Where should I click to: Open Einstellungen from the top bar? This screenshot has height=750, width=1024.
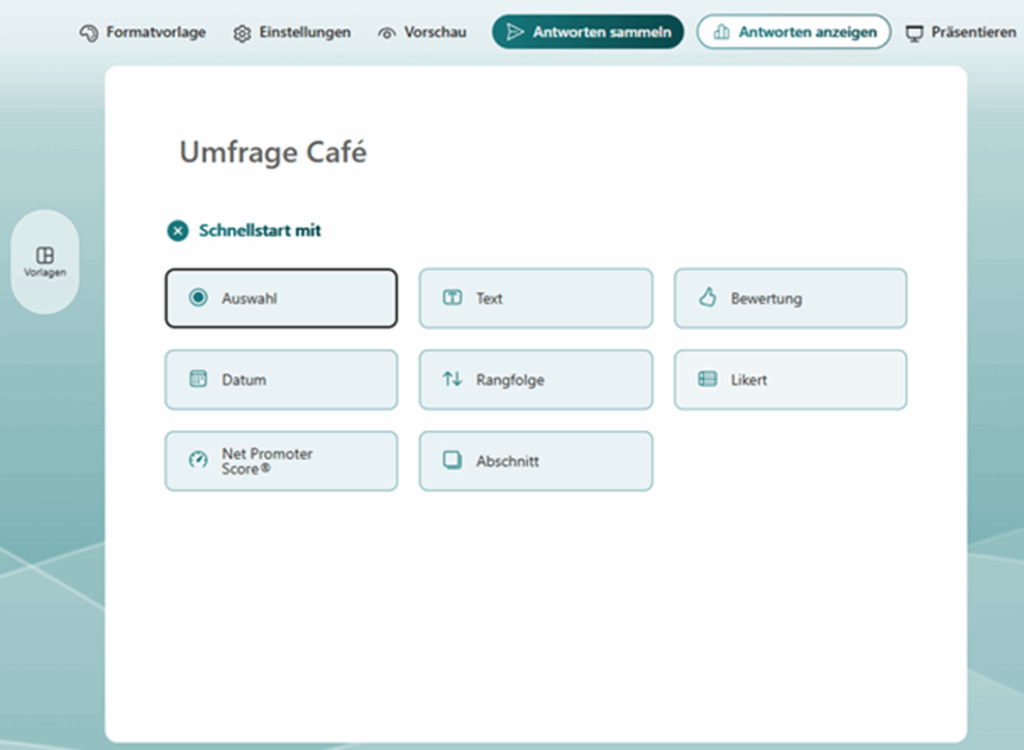point(292,32)
